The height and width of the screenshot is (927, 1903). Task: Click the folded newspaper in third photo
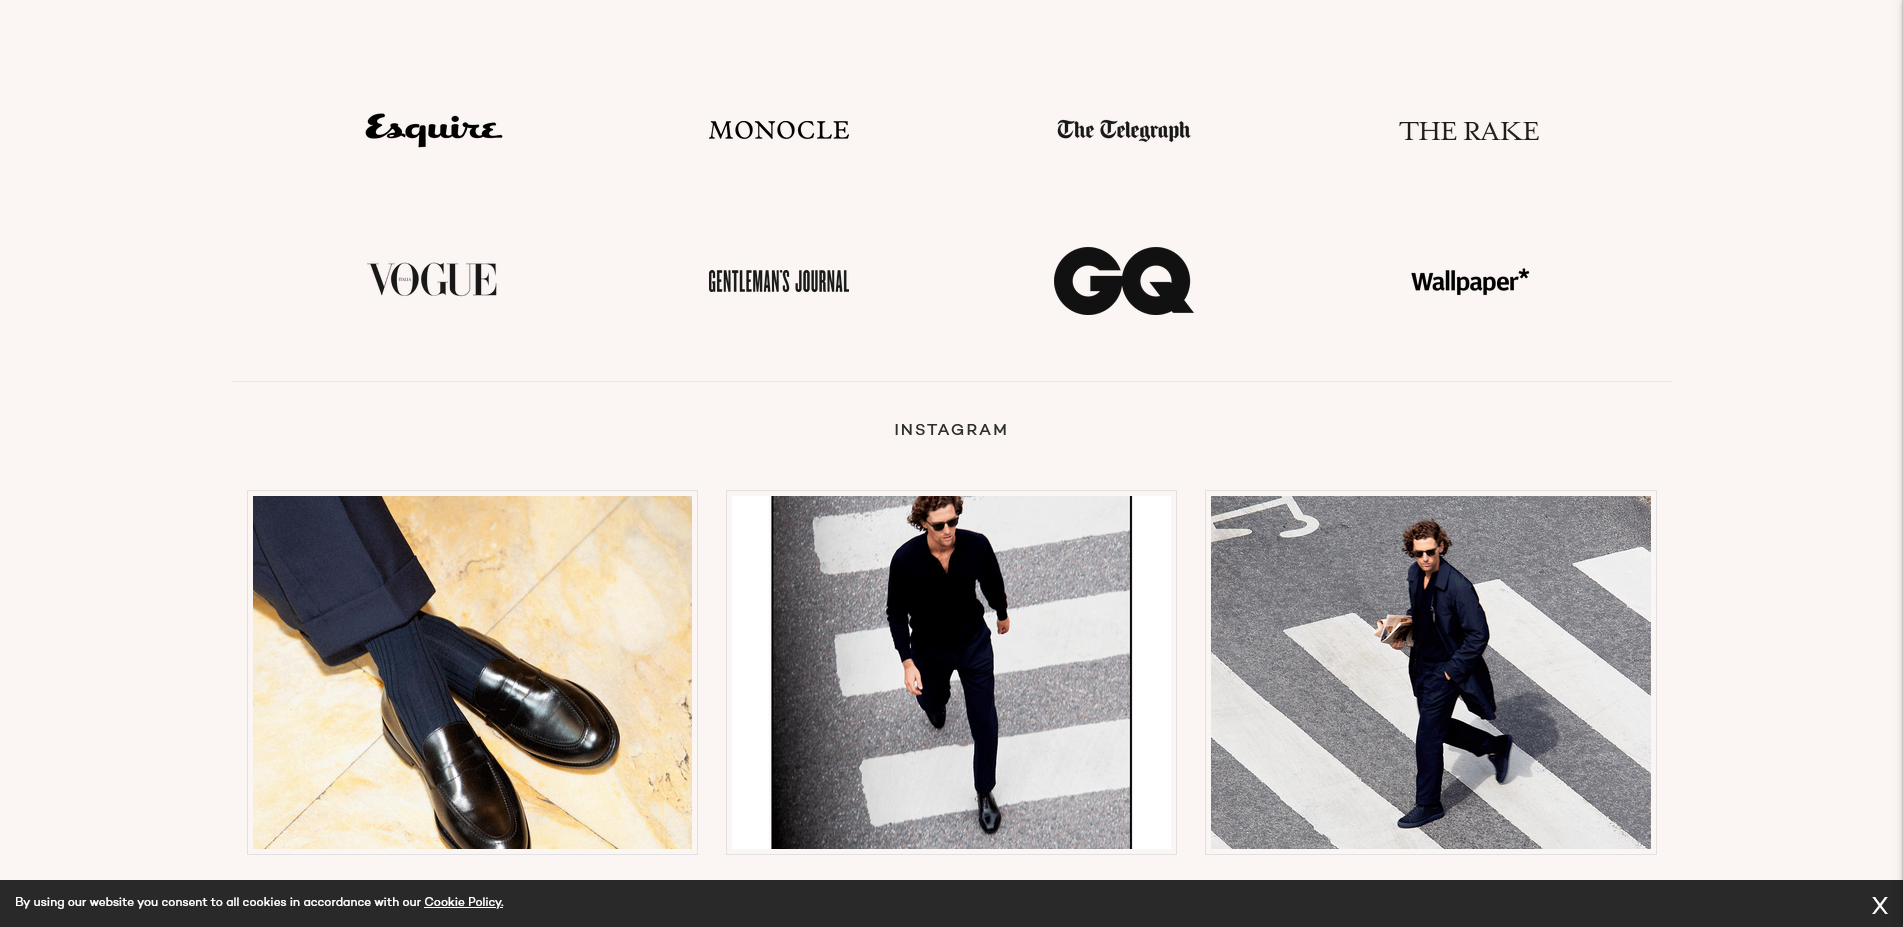coord(1396,629)
